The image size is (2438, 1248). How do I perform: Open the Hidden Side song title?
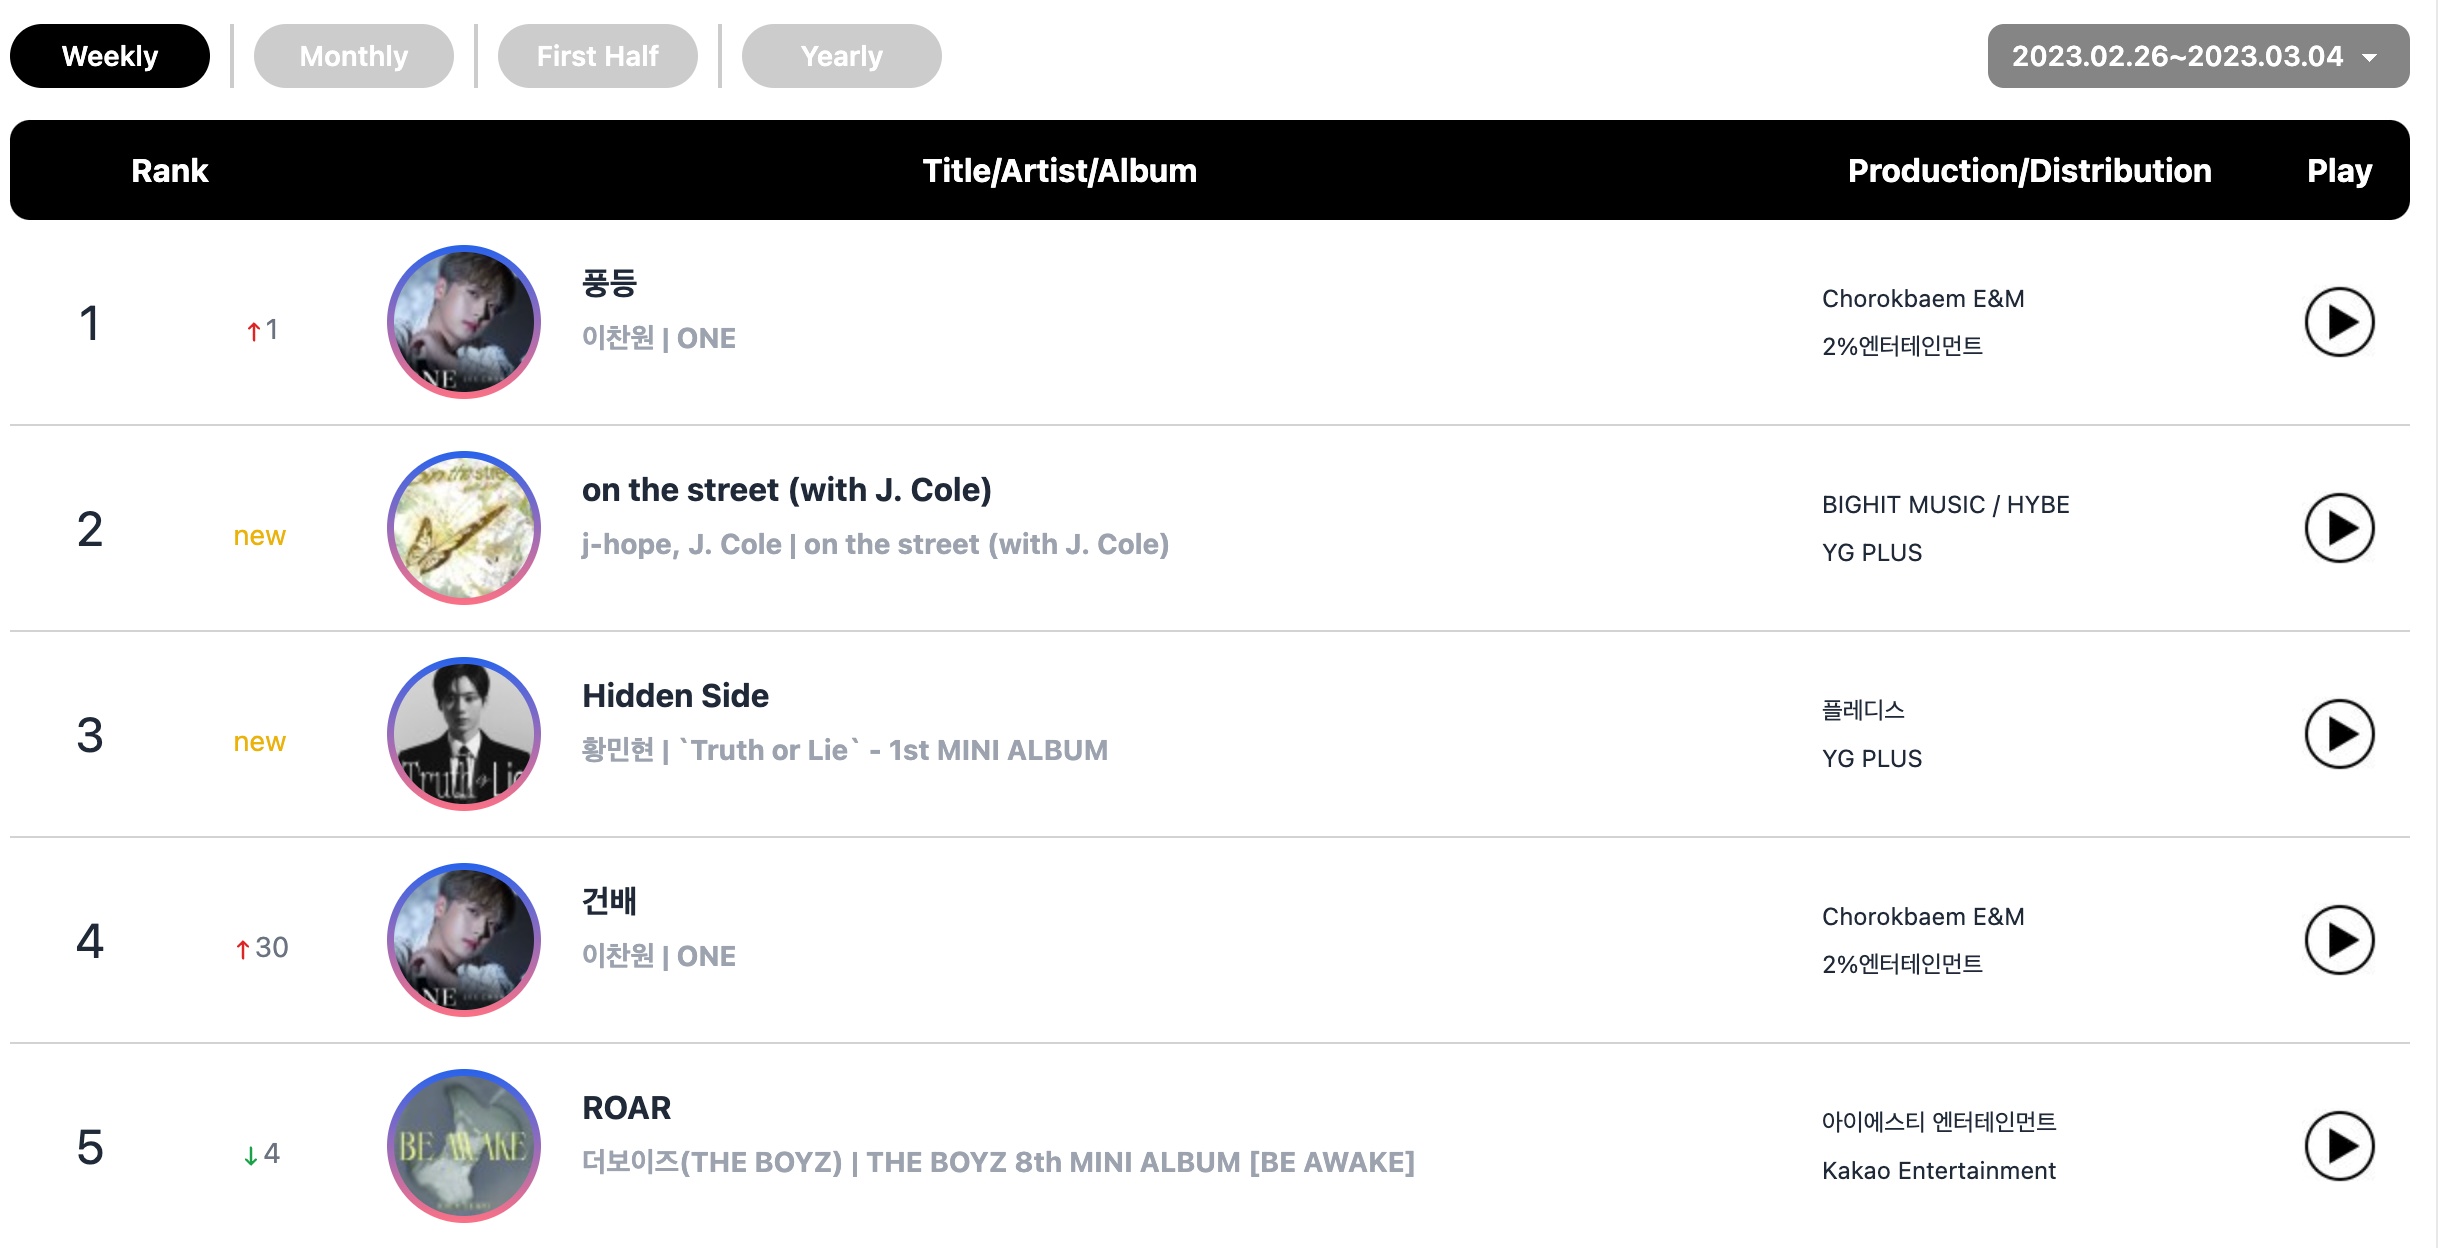(x=676, y=696)
